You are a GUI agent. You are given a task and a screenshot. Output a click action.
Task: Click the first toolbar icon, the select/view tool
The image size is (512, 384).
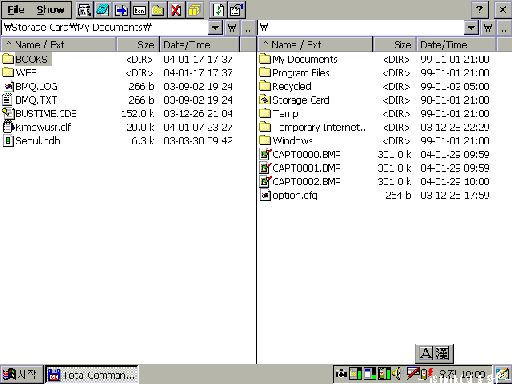[x=84, y=10]
